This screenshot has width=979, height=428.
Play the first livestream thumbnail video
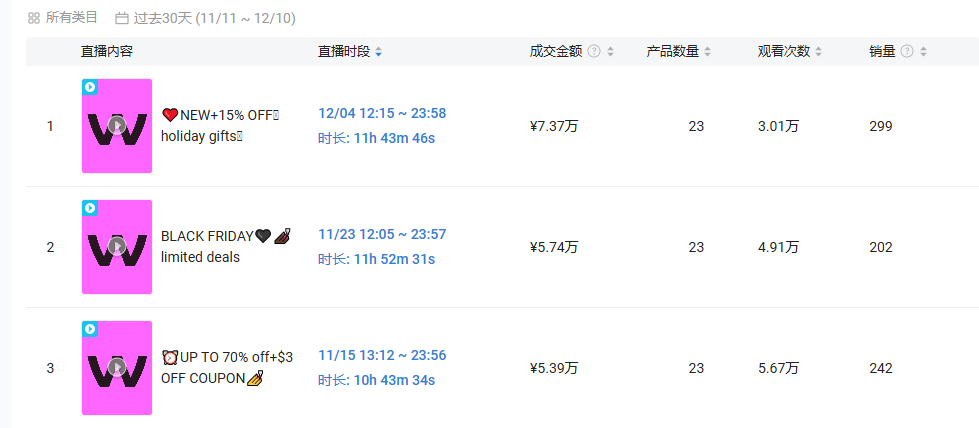[117, 126]
